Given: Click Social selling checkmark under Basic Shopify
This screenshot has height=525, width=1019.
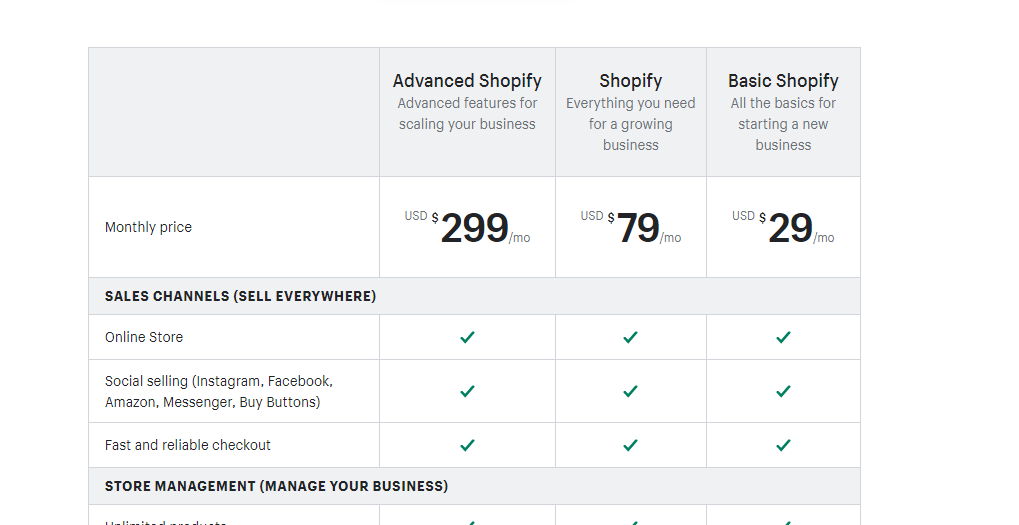Looking at the screenshot, I should (783, 391).
